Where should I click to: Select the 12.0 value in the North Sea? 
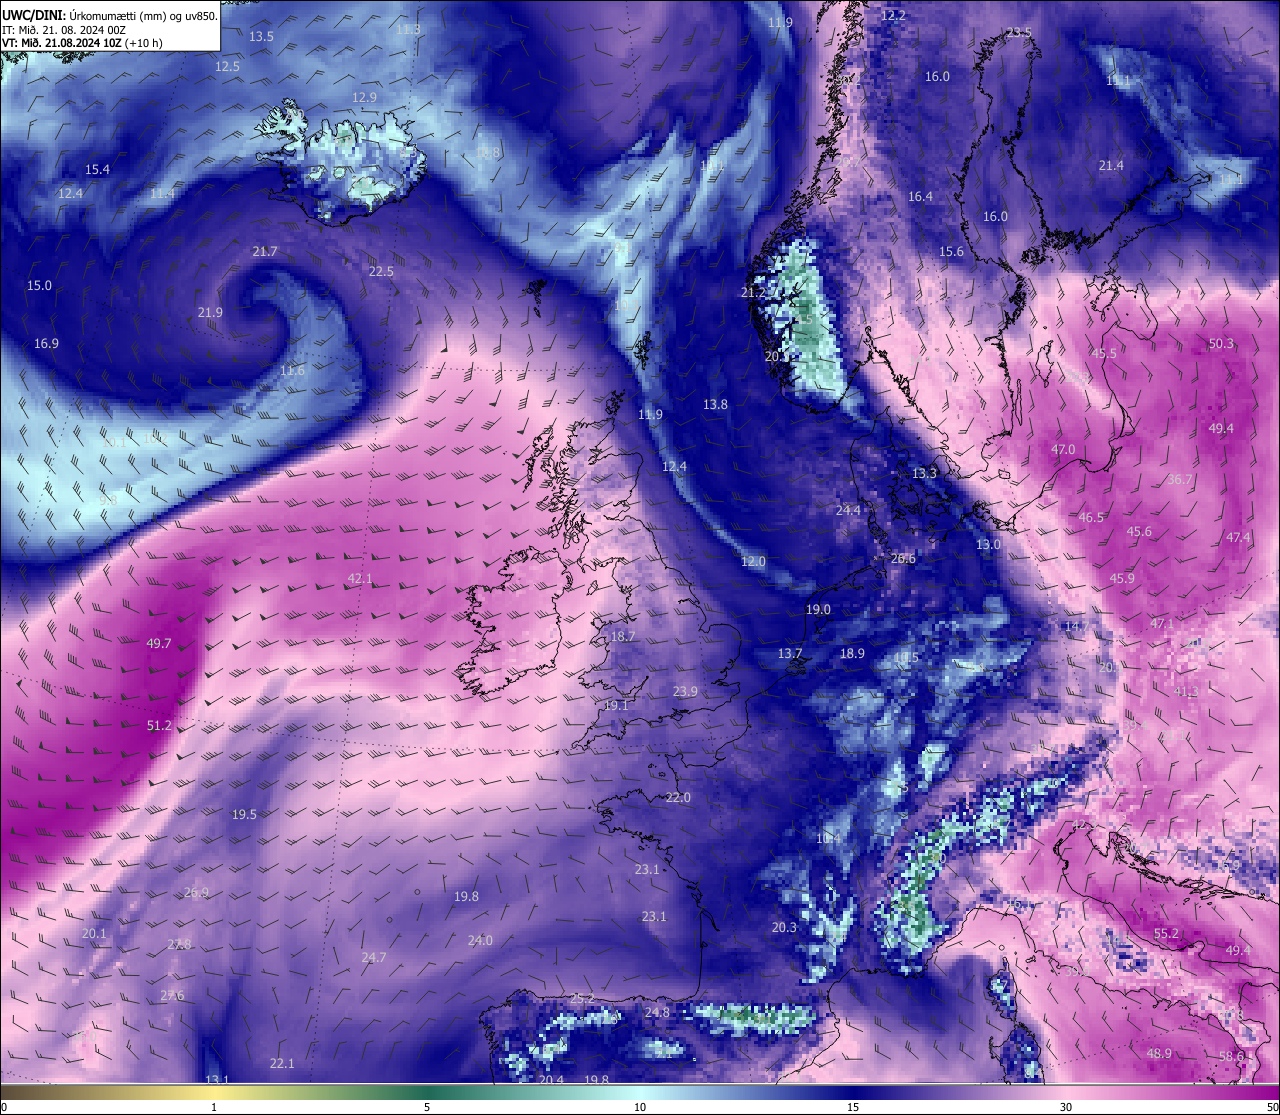[753, 561]
